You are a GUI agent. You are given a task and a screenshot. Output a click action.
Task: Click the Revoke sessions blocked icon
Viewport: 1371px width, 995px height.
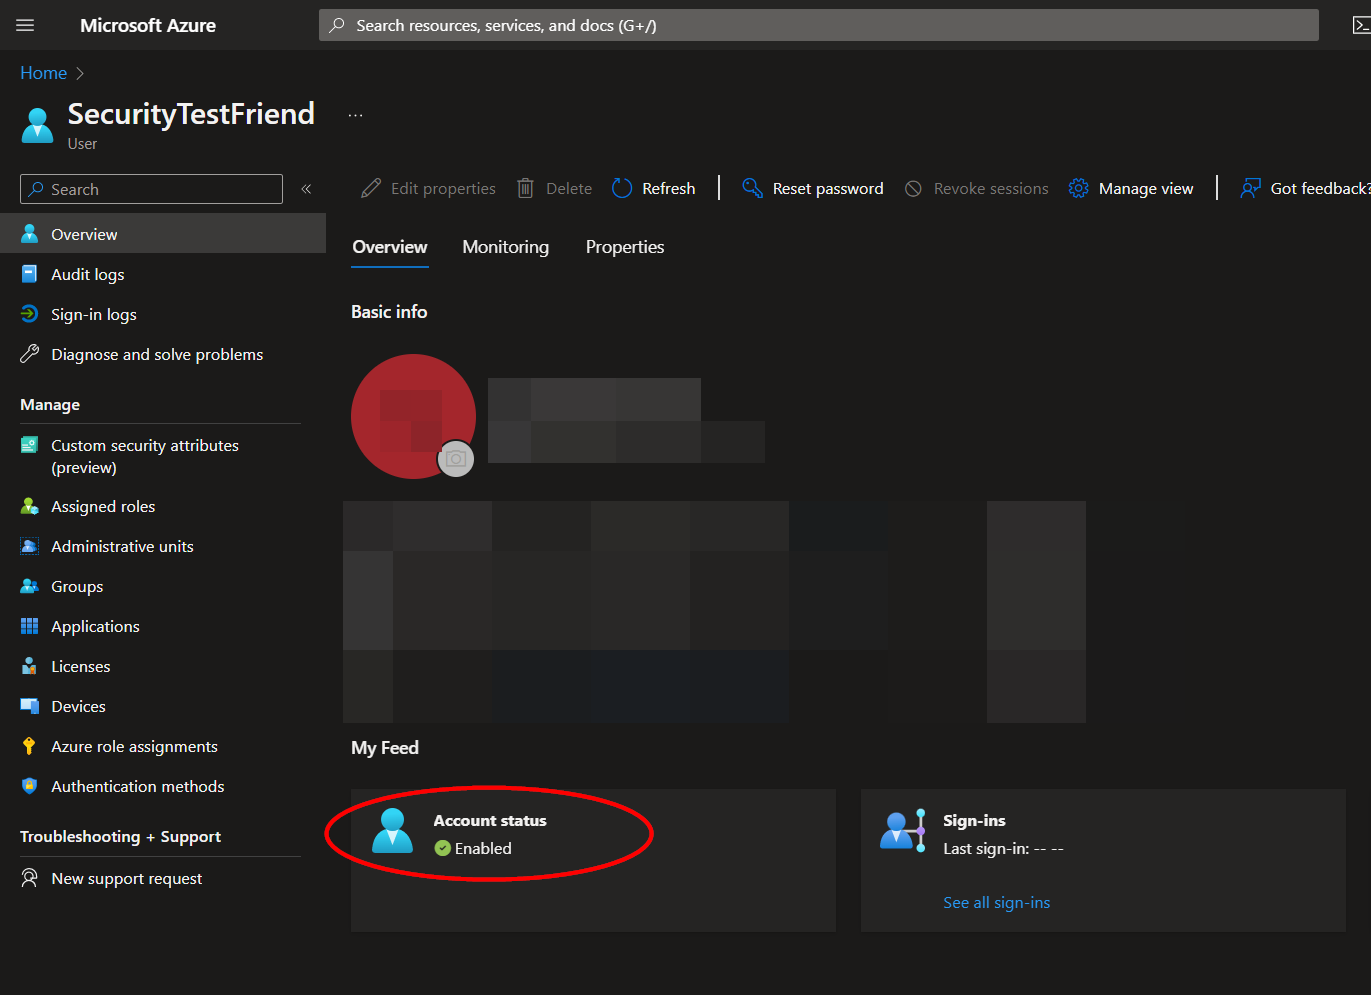913,188
